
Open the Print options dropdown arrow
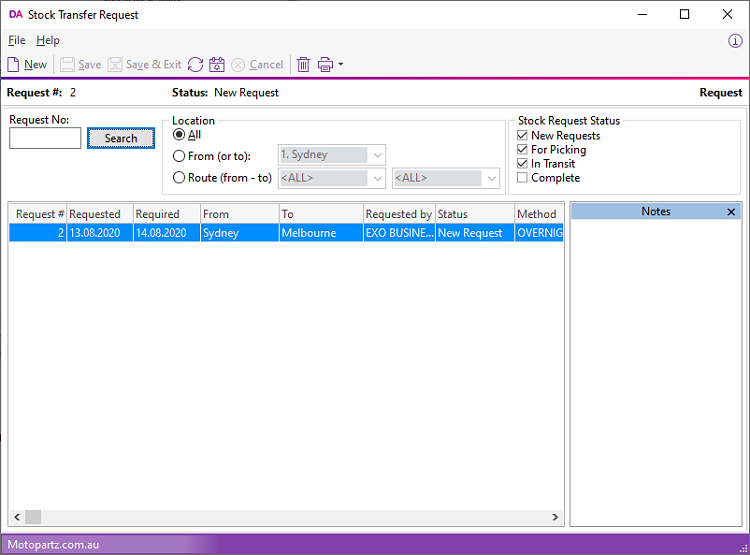click(x=341, y=64)
